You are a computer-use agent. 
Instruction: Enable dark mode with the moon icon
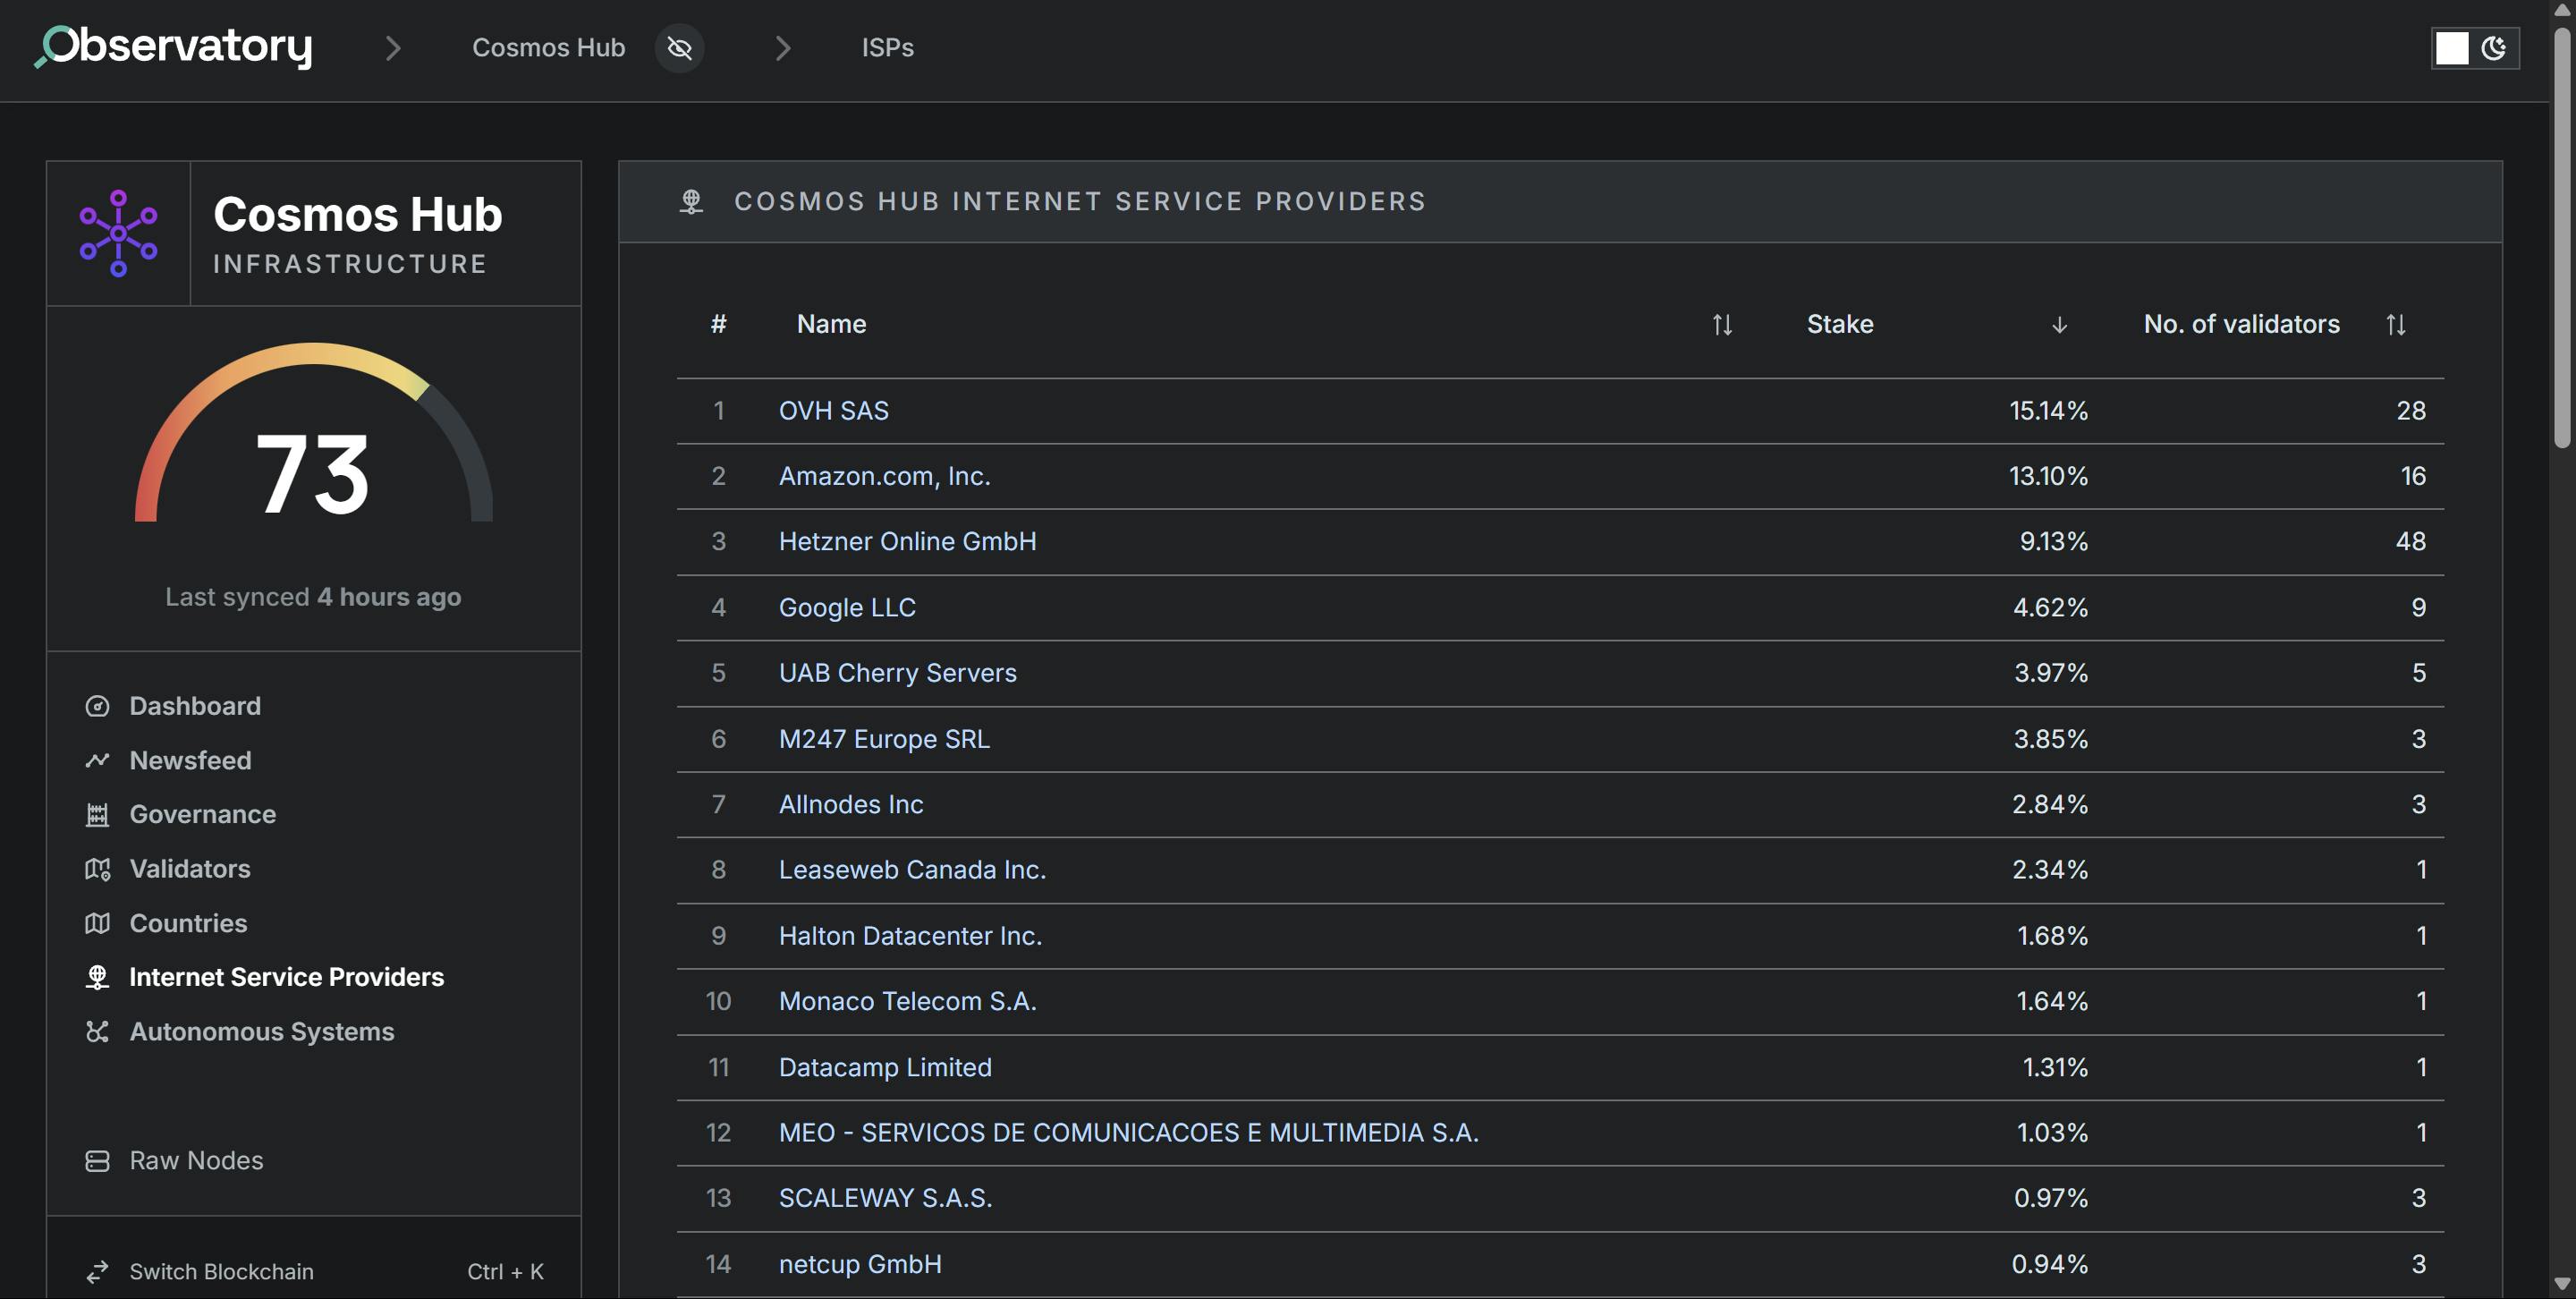[2494, 48]
